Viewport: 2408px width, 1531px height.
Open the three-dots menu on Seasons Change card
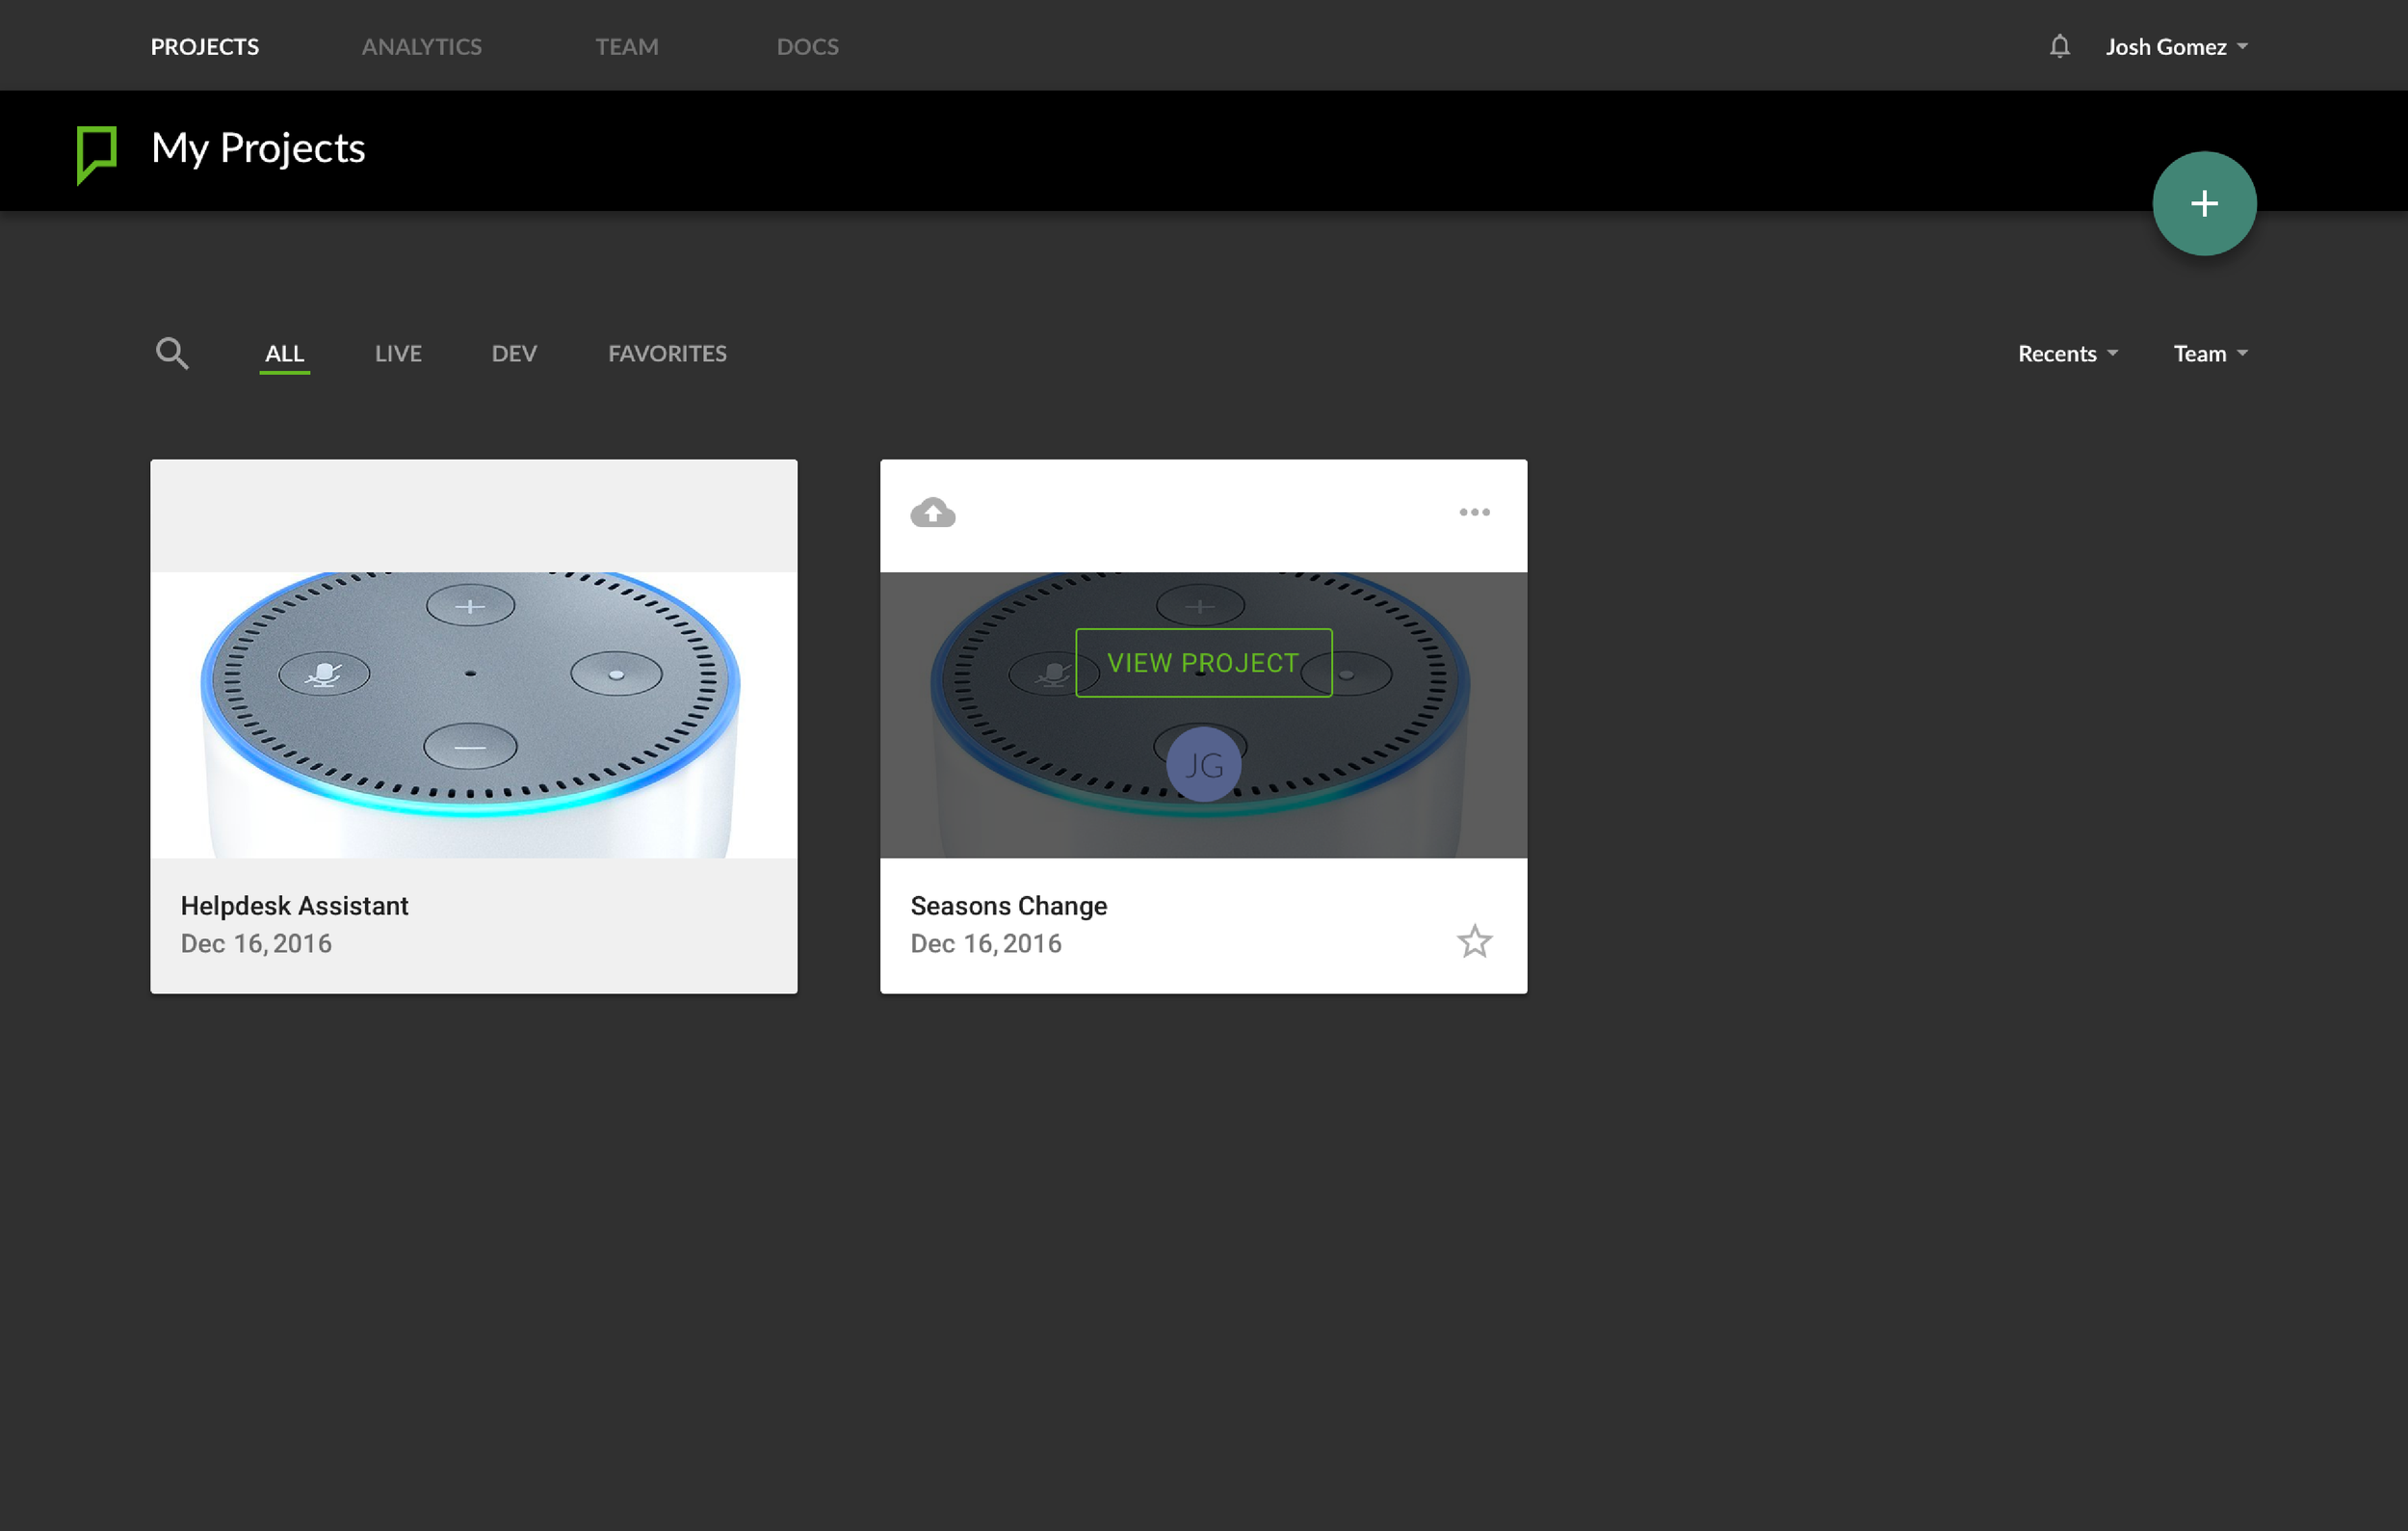pos(1474,513)
